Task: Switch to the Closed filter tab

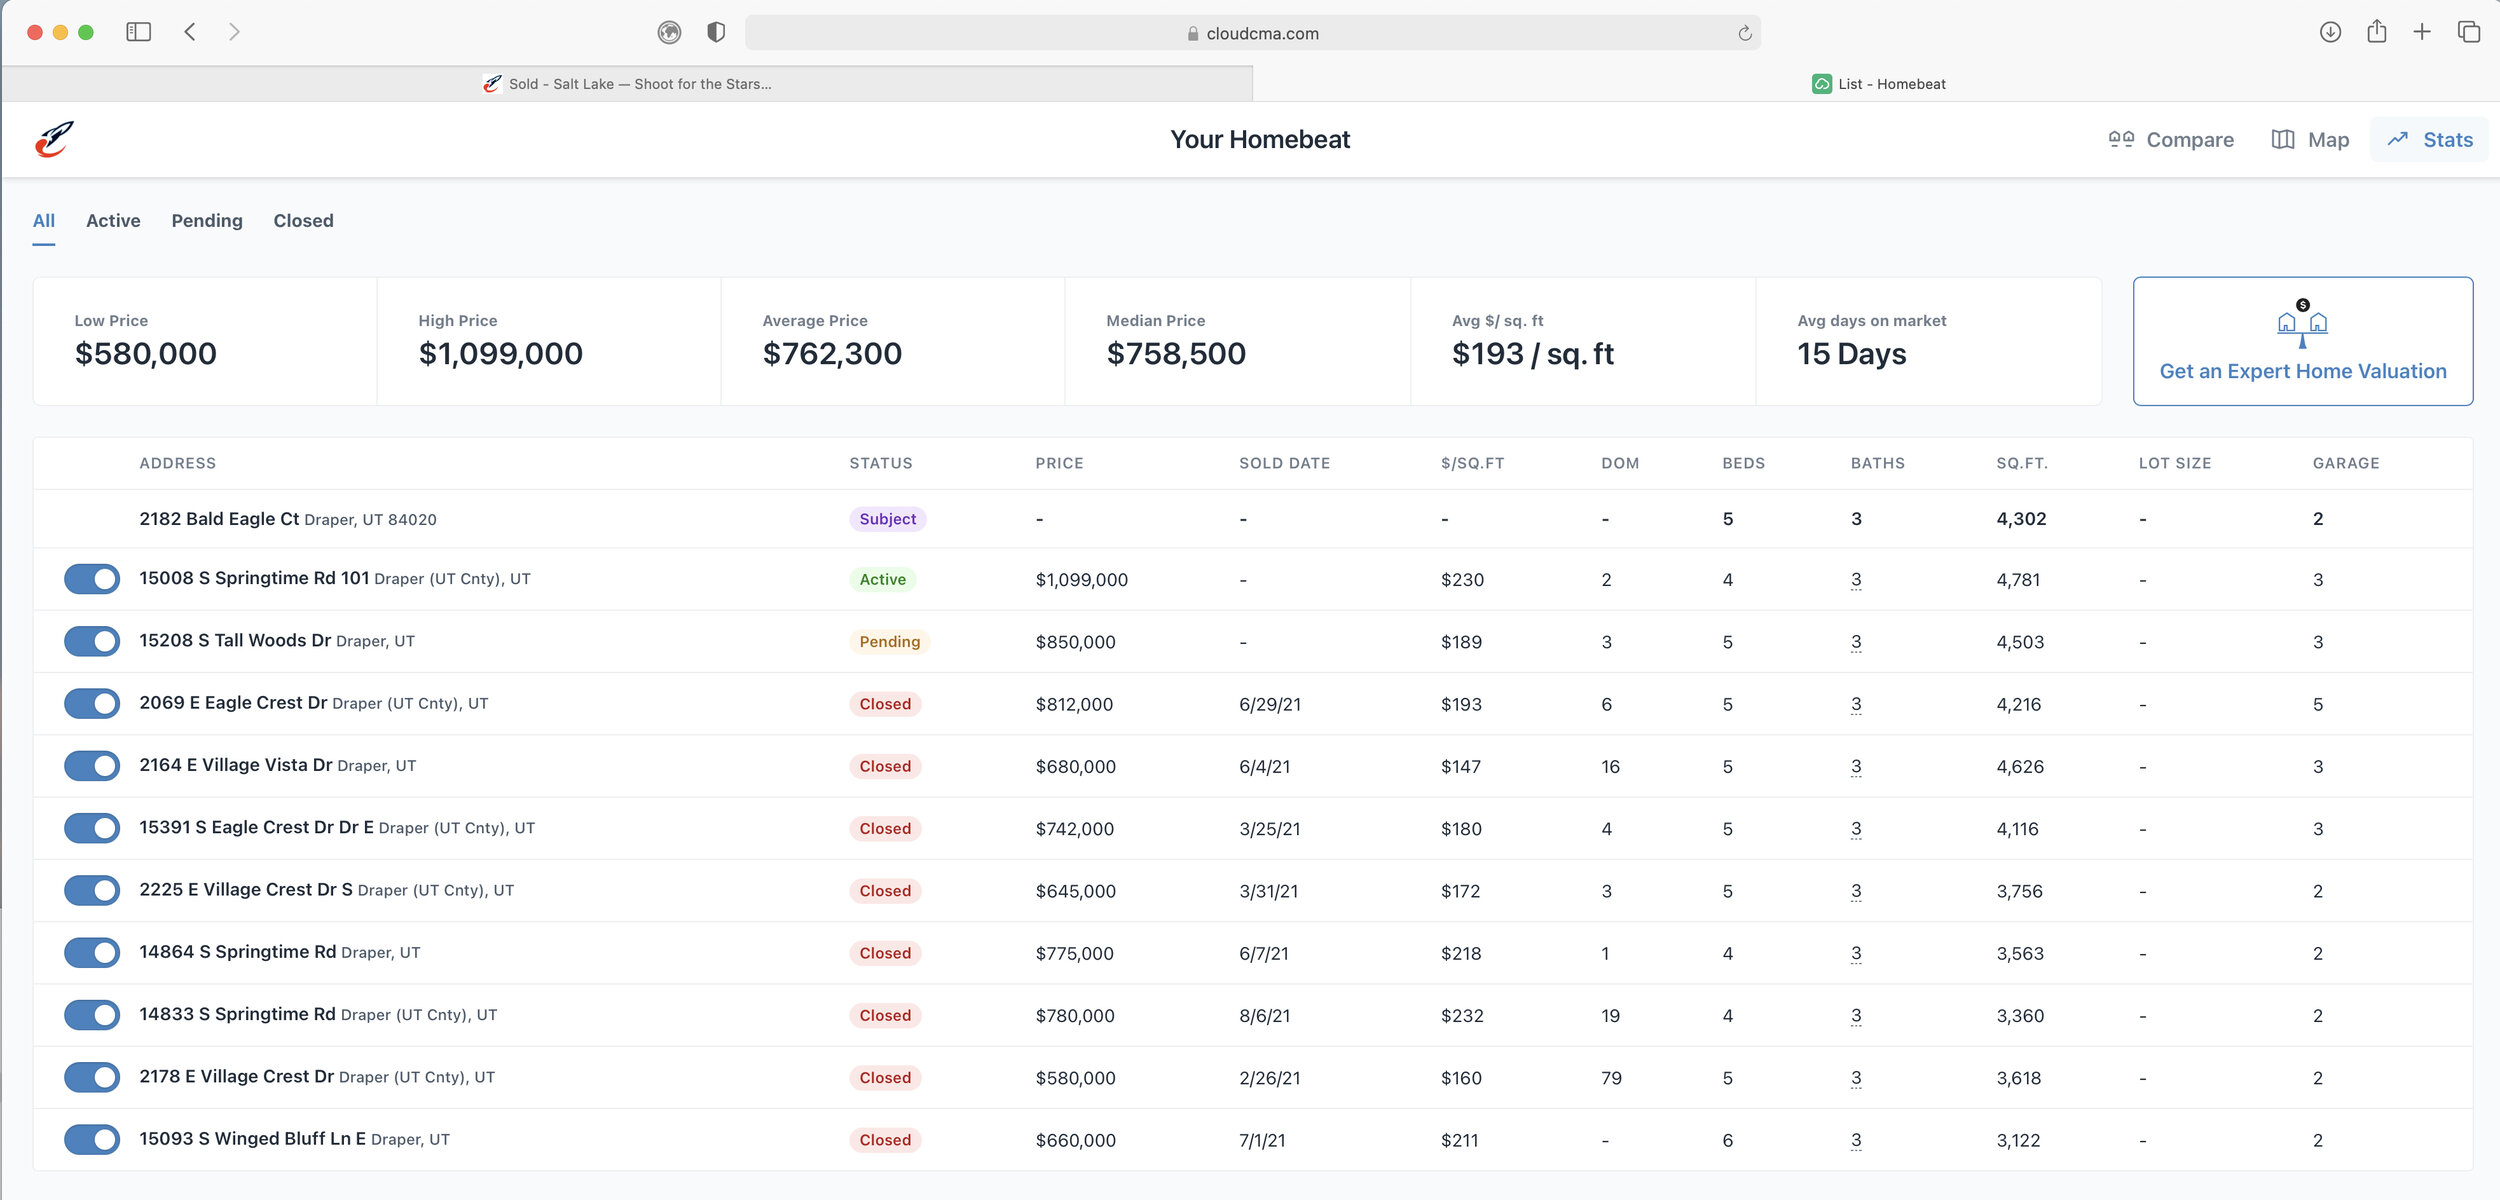Action: (303, 221)
